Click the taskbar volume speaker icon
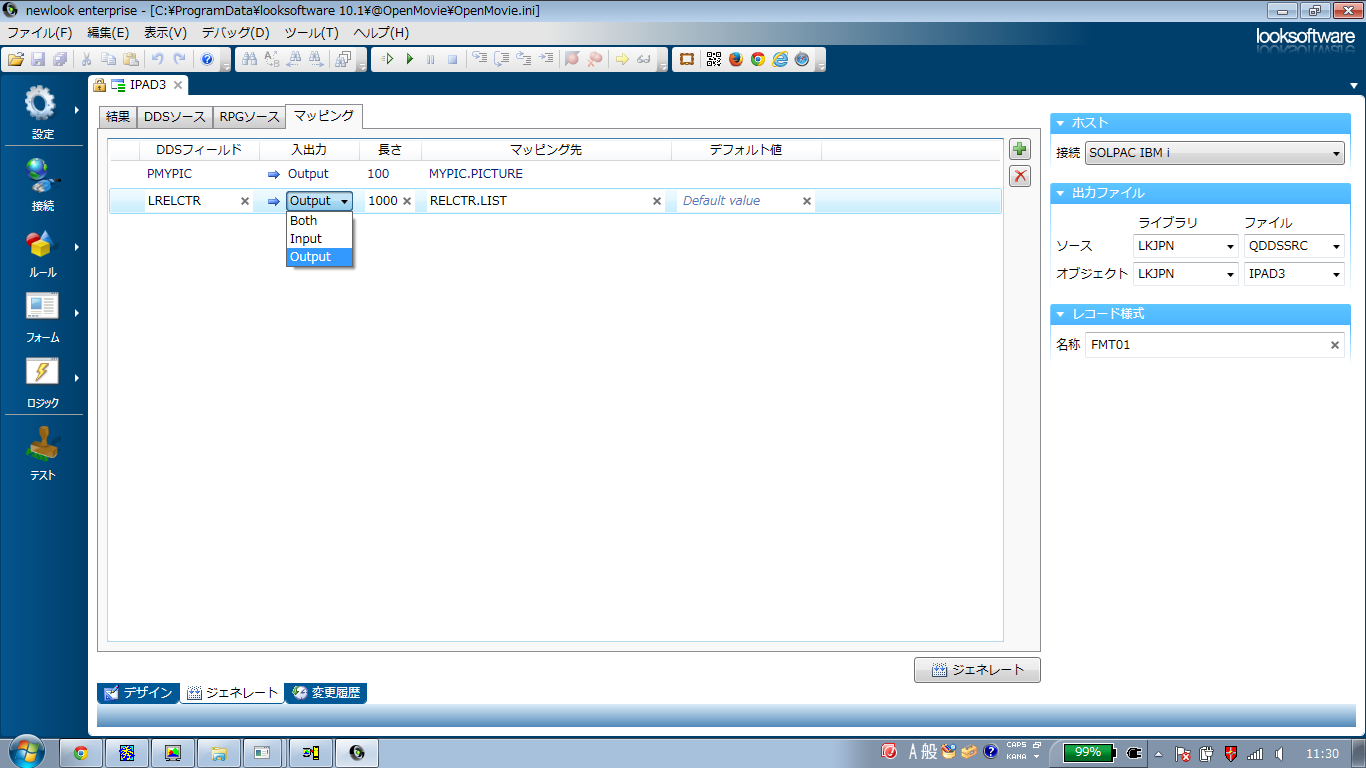Screen dimensions: 1366x768 (x=1279, y=753)
